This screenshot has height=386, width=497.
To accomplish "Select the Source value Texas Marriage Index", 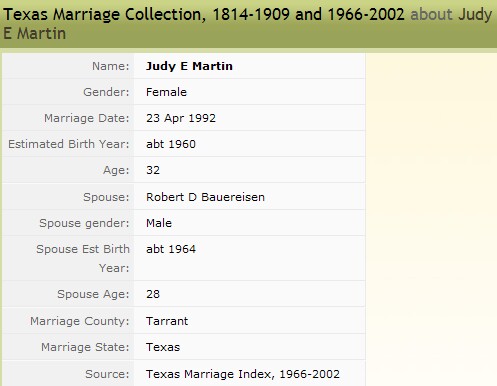I will (x=243, y=374).
